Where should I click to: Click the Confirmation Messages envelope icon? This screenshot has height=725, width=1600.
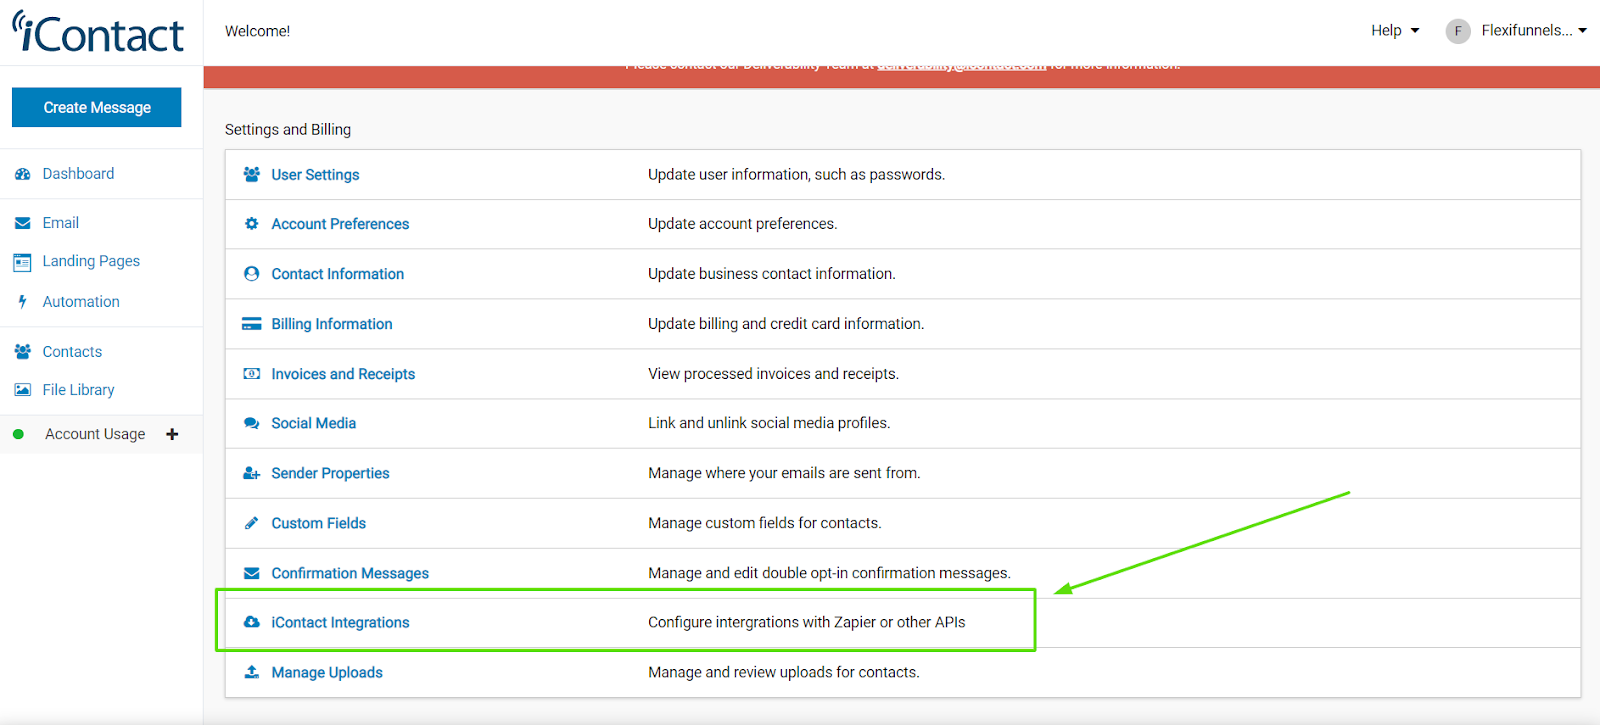tap(252, 573)
